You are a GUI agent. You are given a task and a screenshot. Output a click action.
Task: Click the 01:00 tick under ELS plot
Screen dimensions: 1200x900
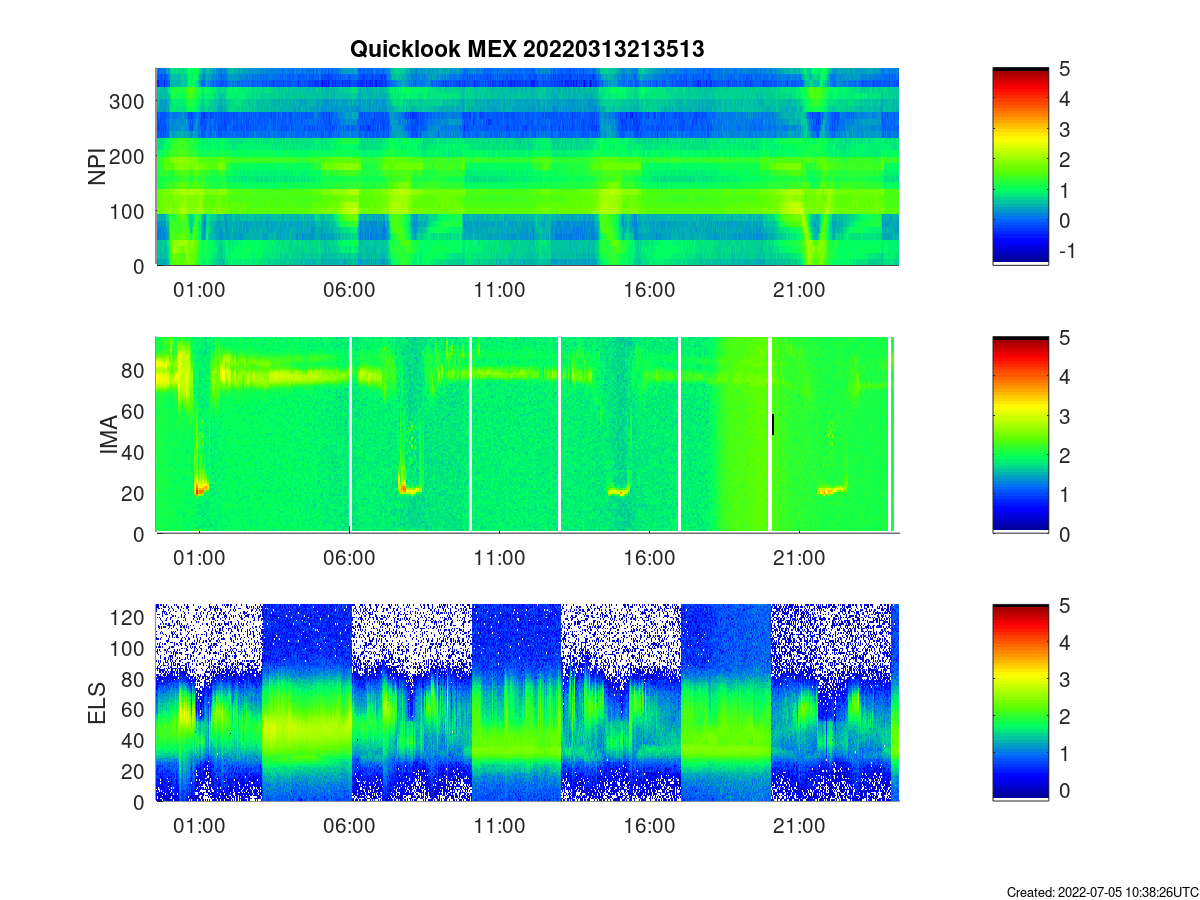(x=200, y=826)
